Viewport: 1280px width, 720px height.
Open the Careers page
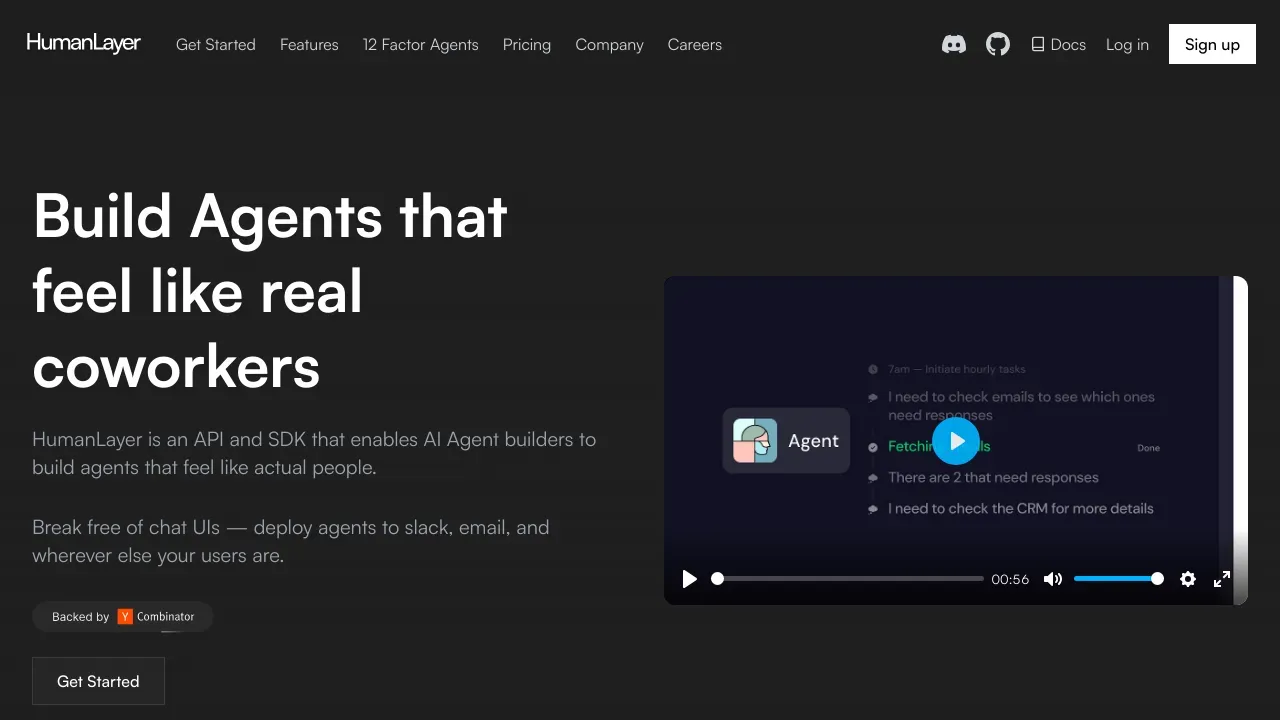[695, 44]
